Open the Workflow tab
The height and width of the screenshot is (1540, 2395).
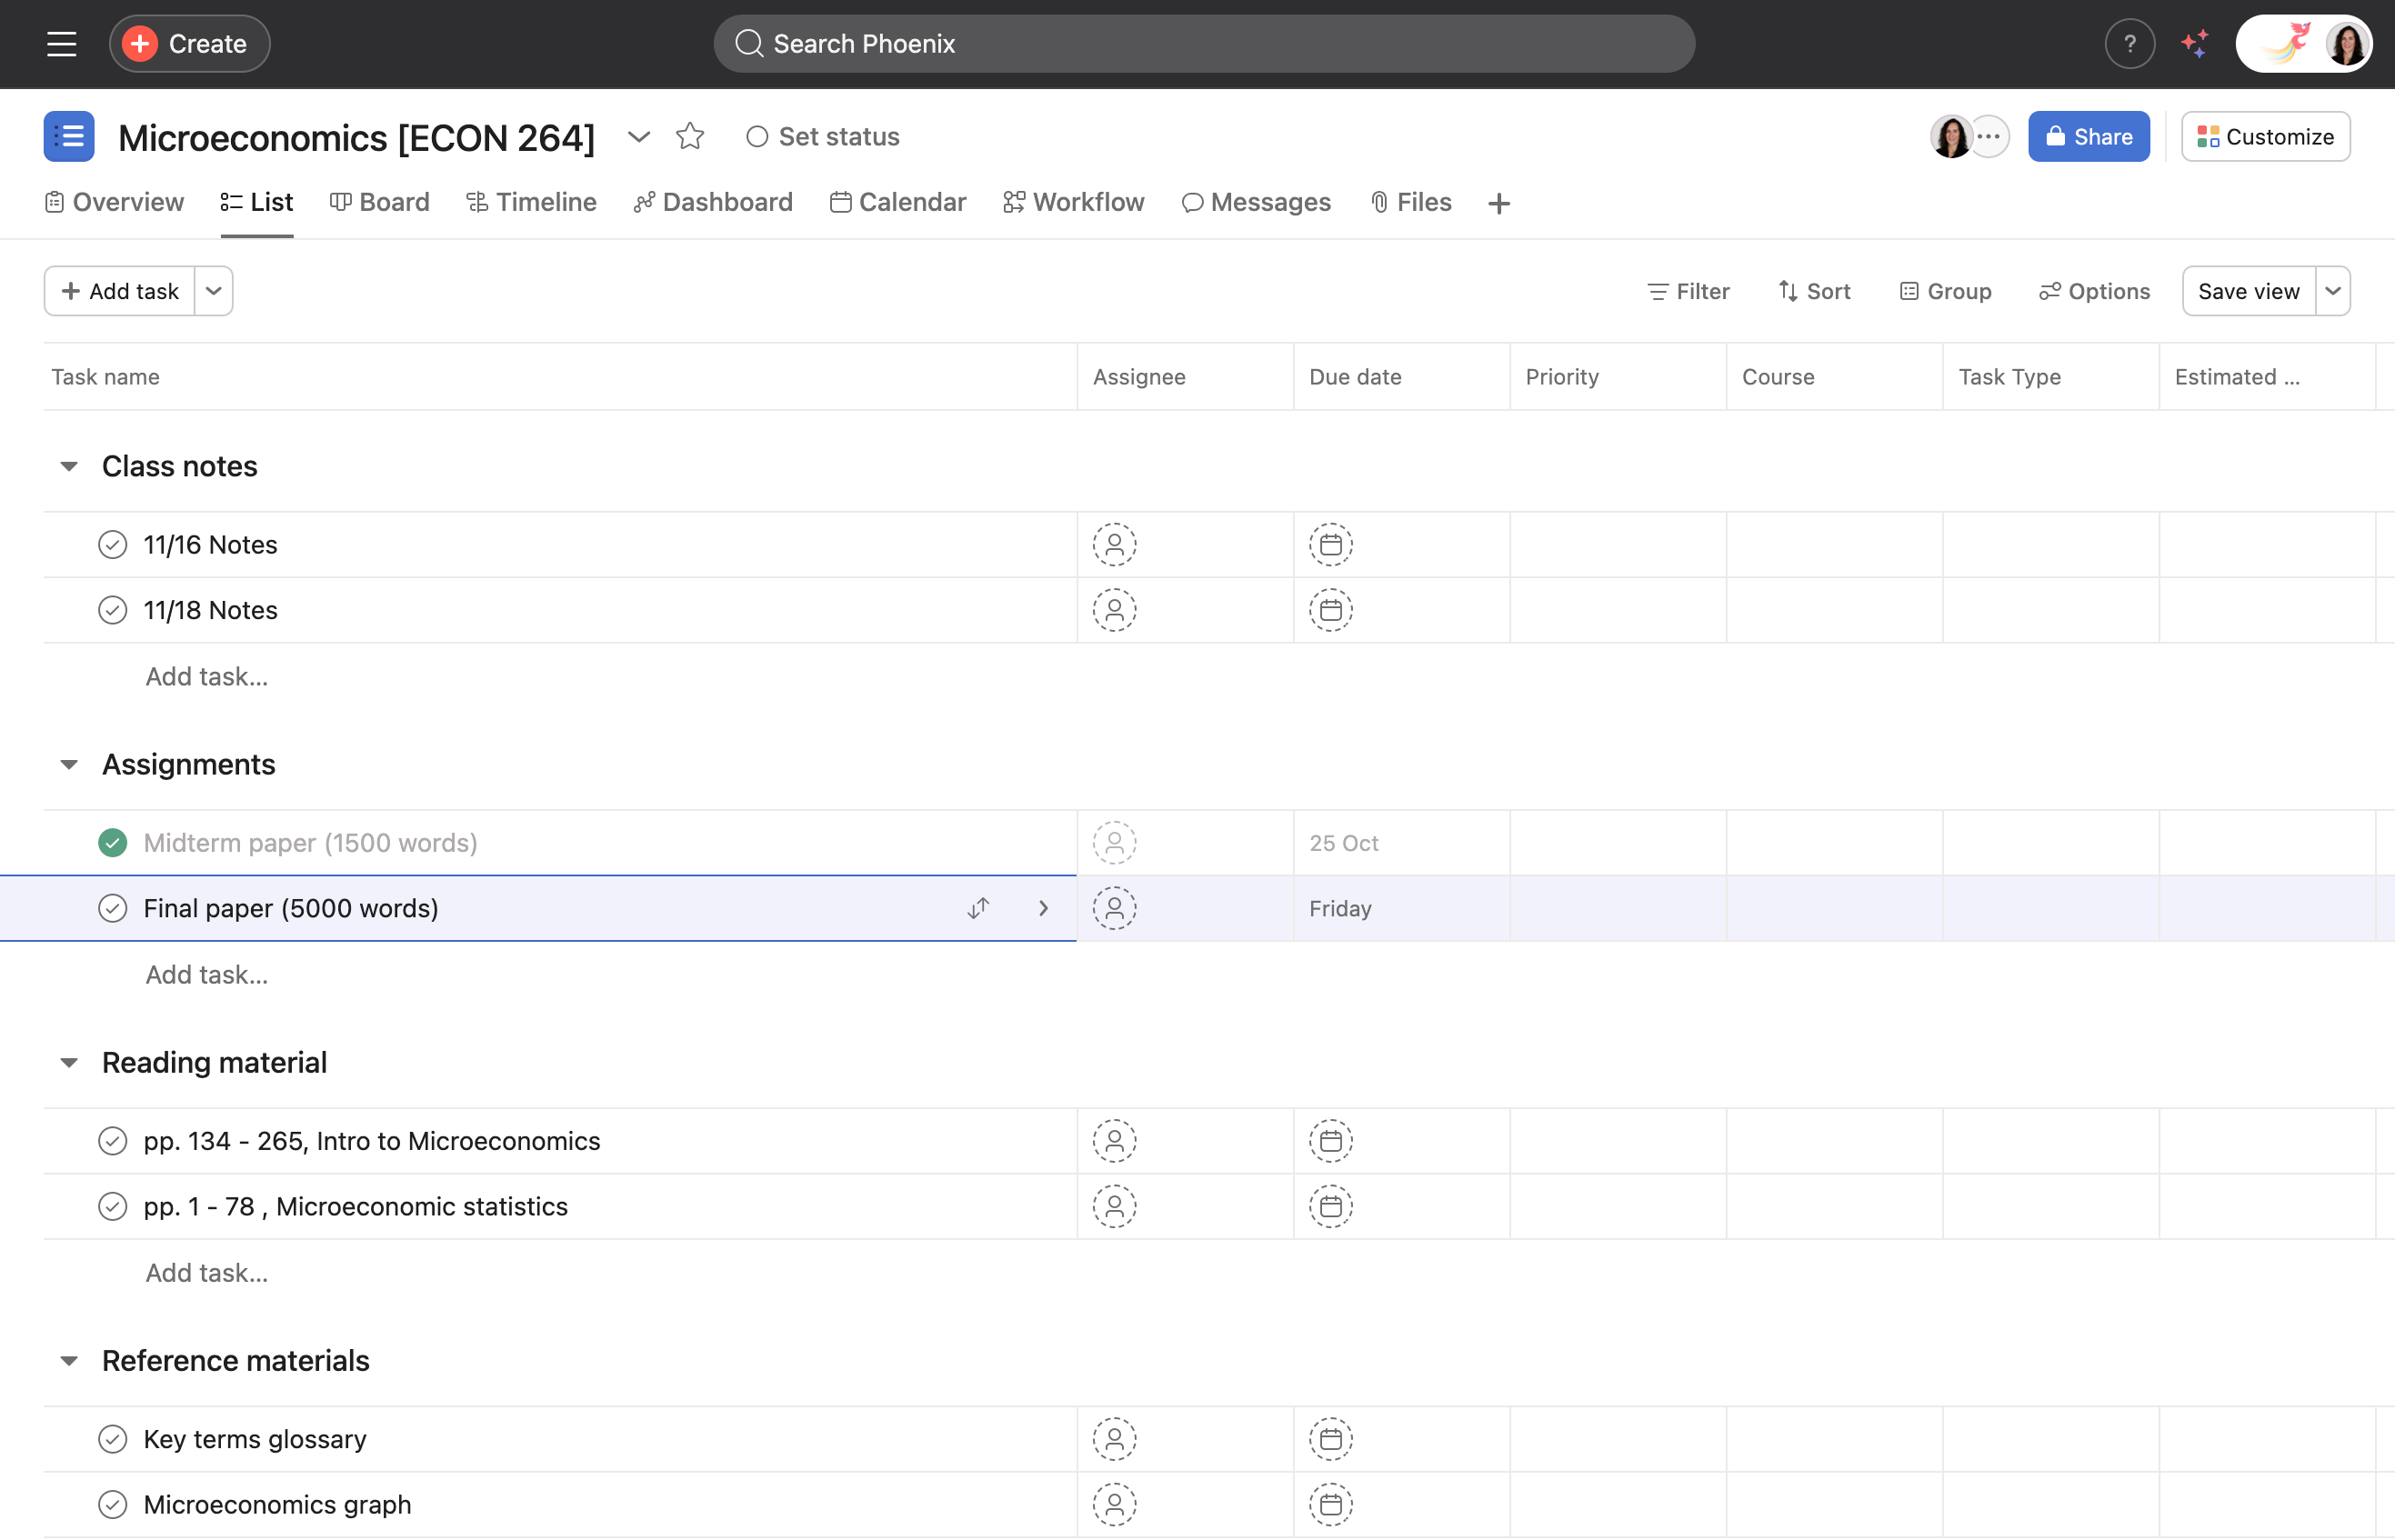pos(1073,202)
